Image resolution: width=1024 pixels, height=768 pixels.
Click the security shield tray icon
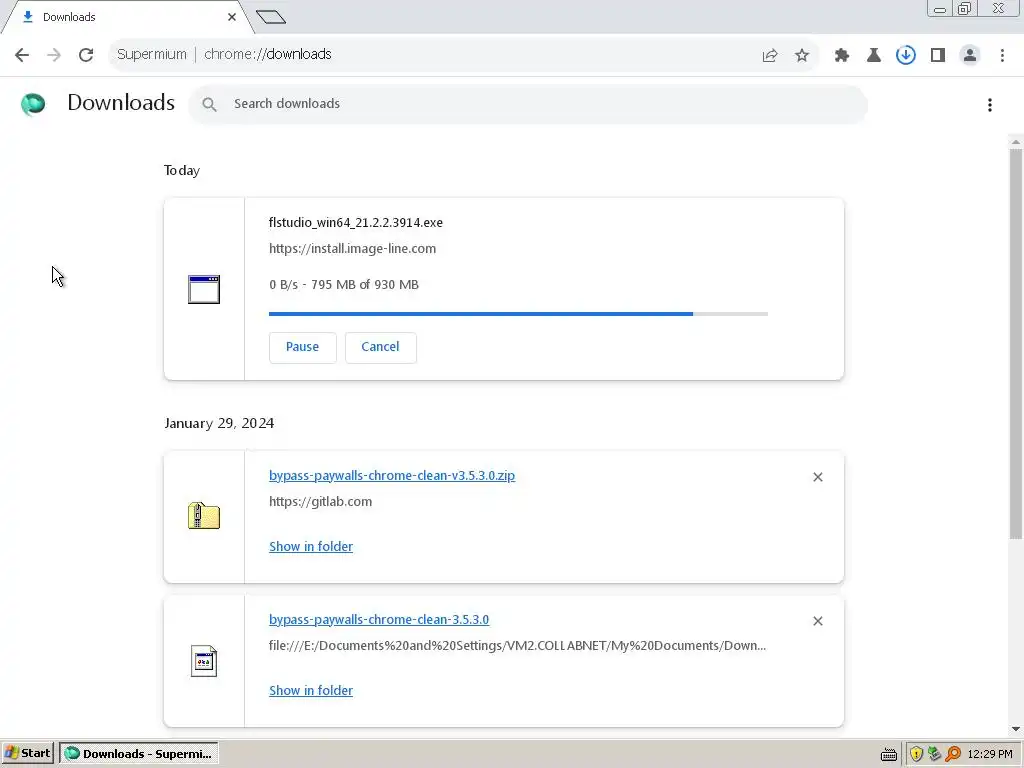(x=916, y=754)
